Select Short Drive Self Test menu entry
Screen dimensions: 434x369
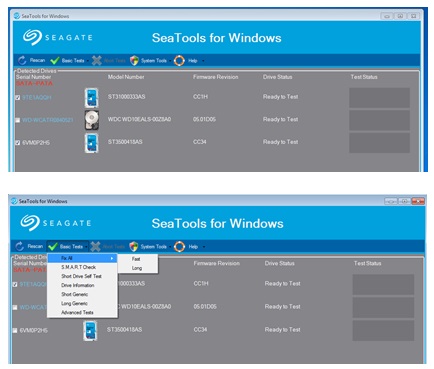(x=81, y=276)
